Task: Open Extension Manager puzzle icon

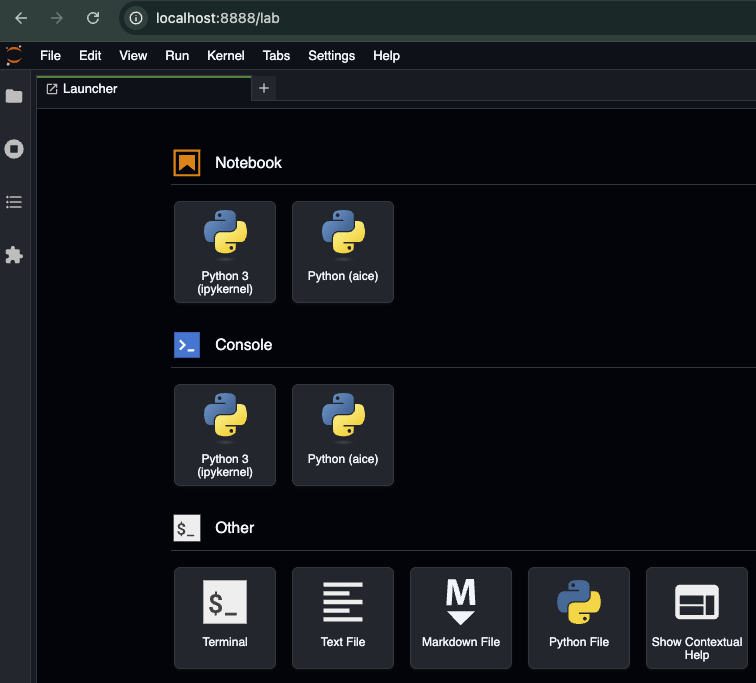Action: 14,255
